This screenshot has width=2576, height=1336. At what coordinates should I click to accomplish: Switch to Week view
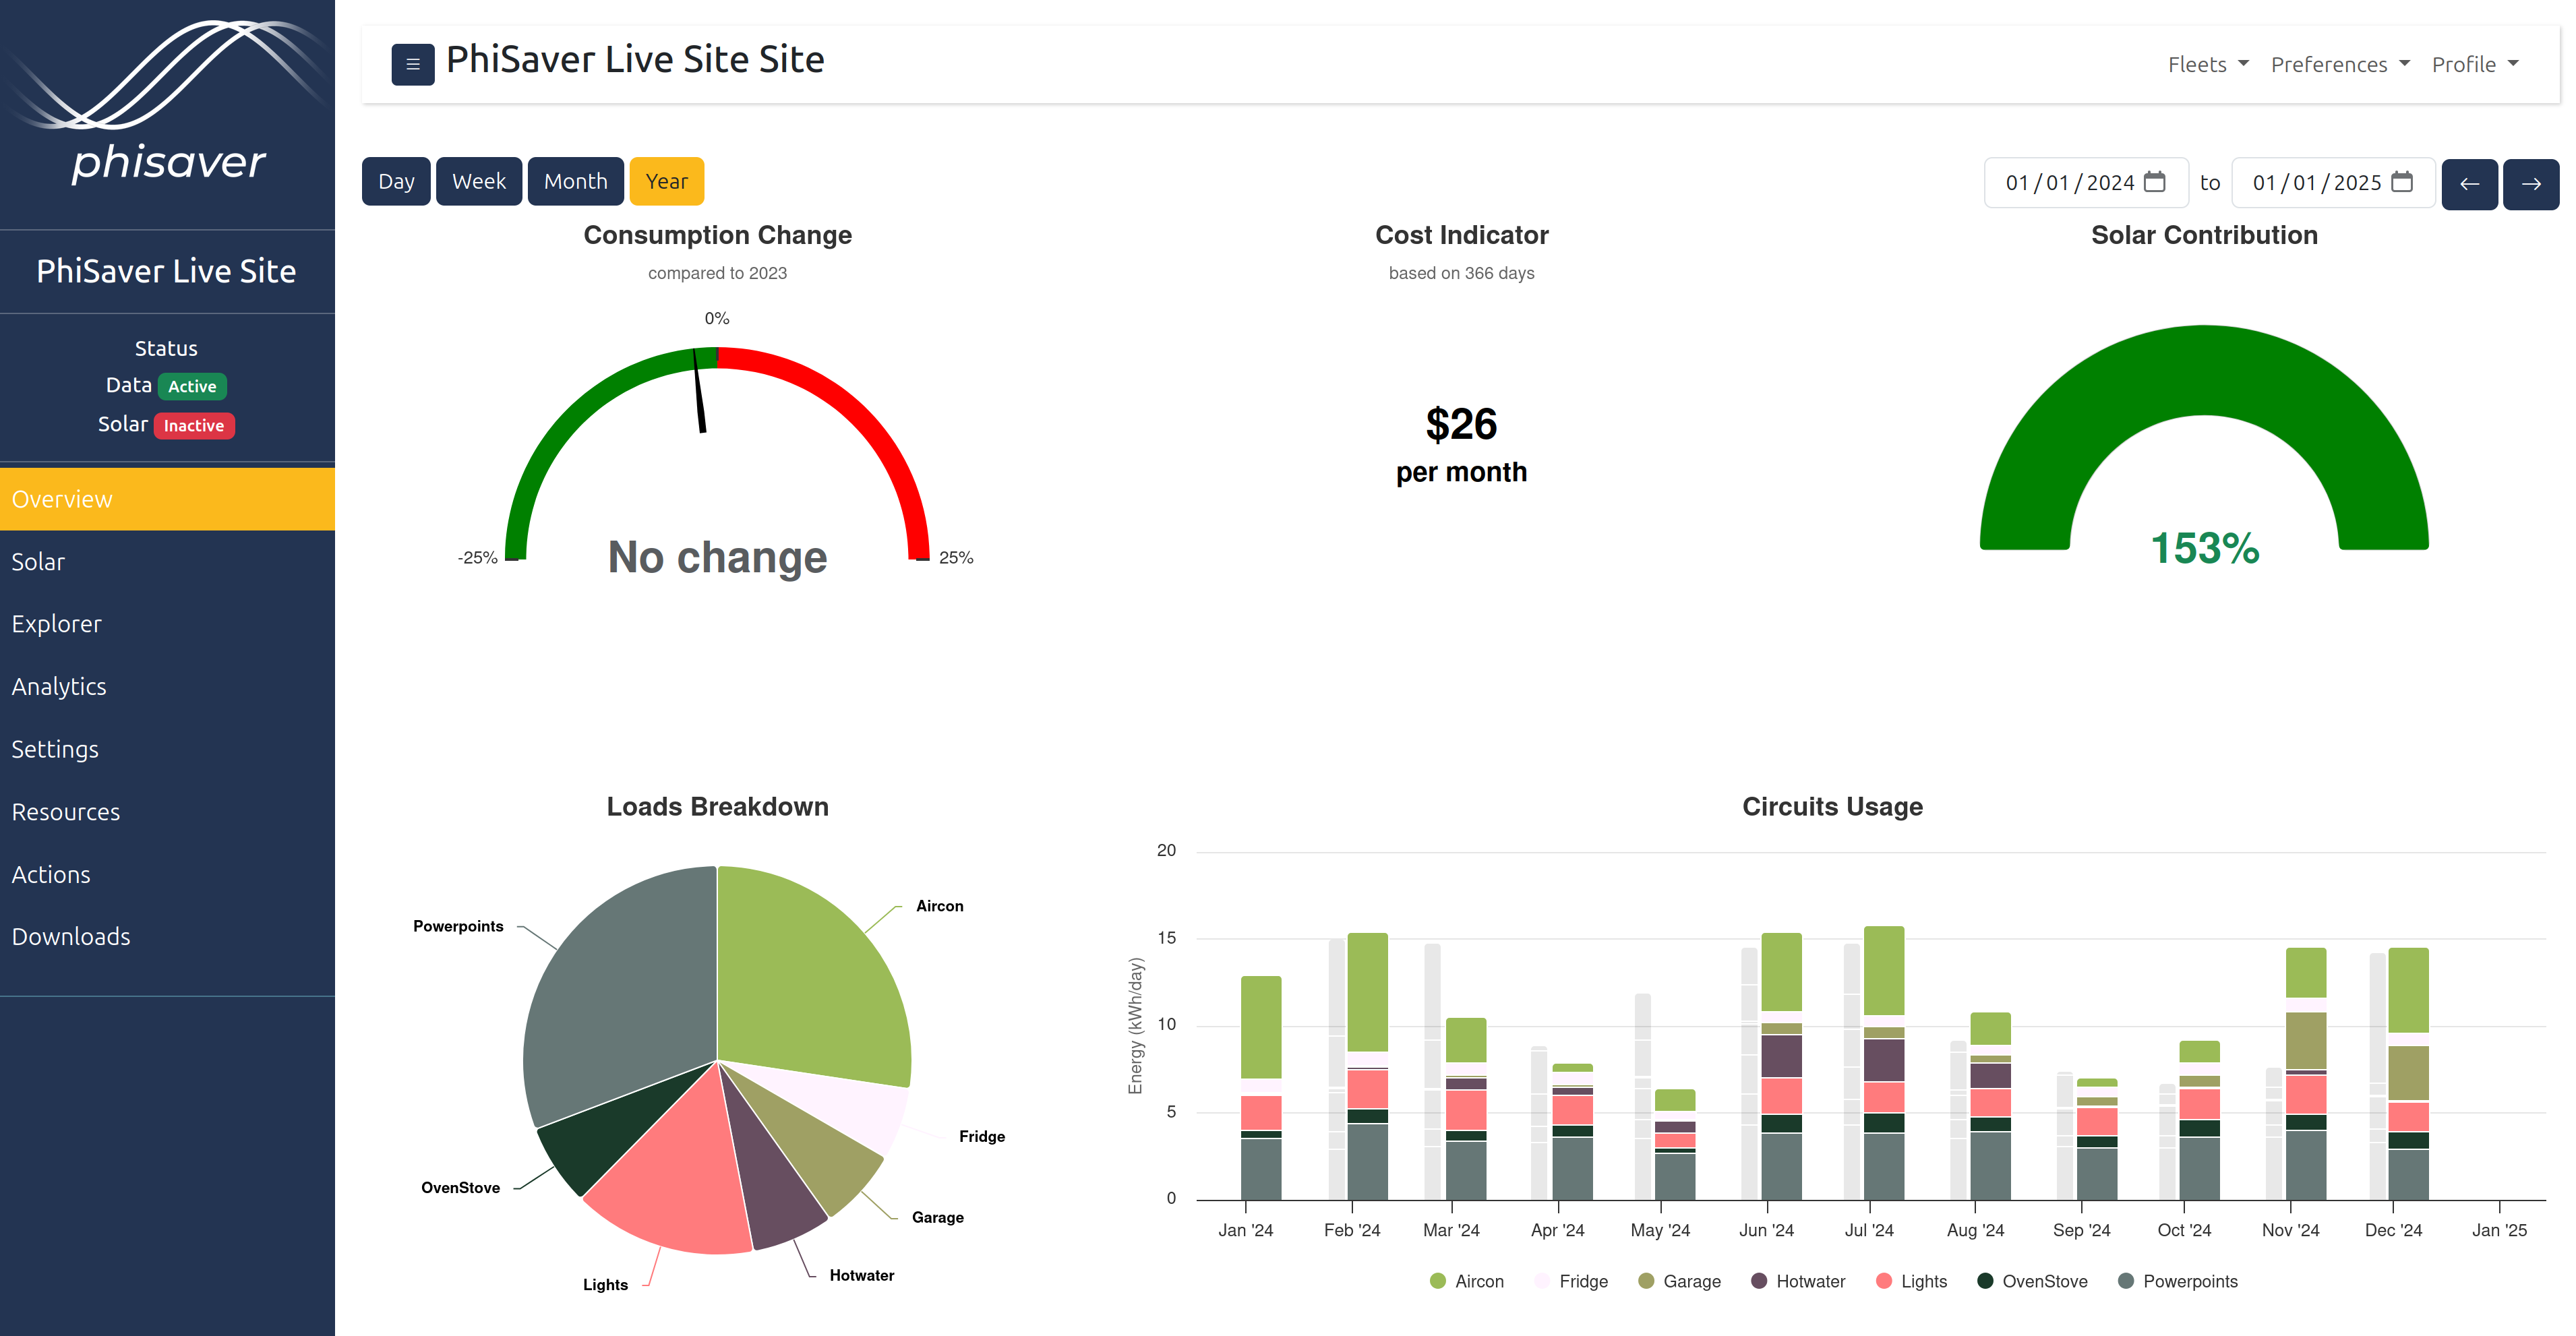point(478,182)
